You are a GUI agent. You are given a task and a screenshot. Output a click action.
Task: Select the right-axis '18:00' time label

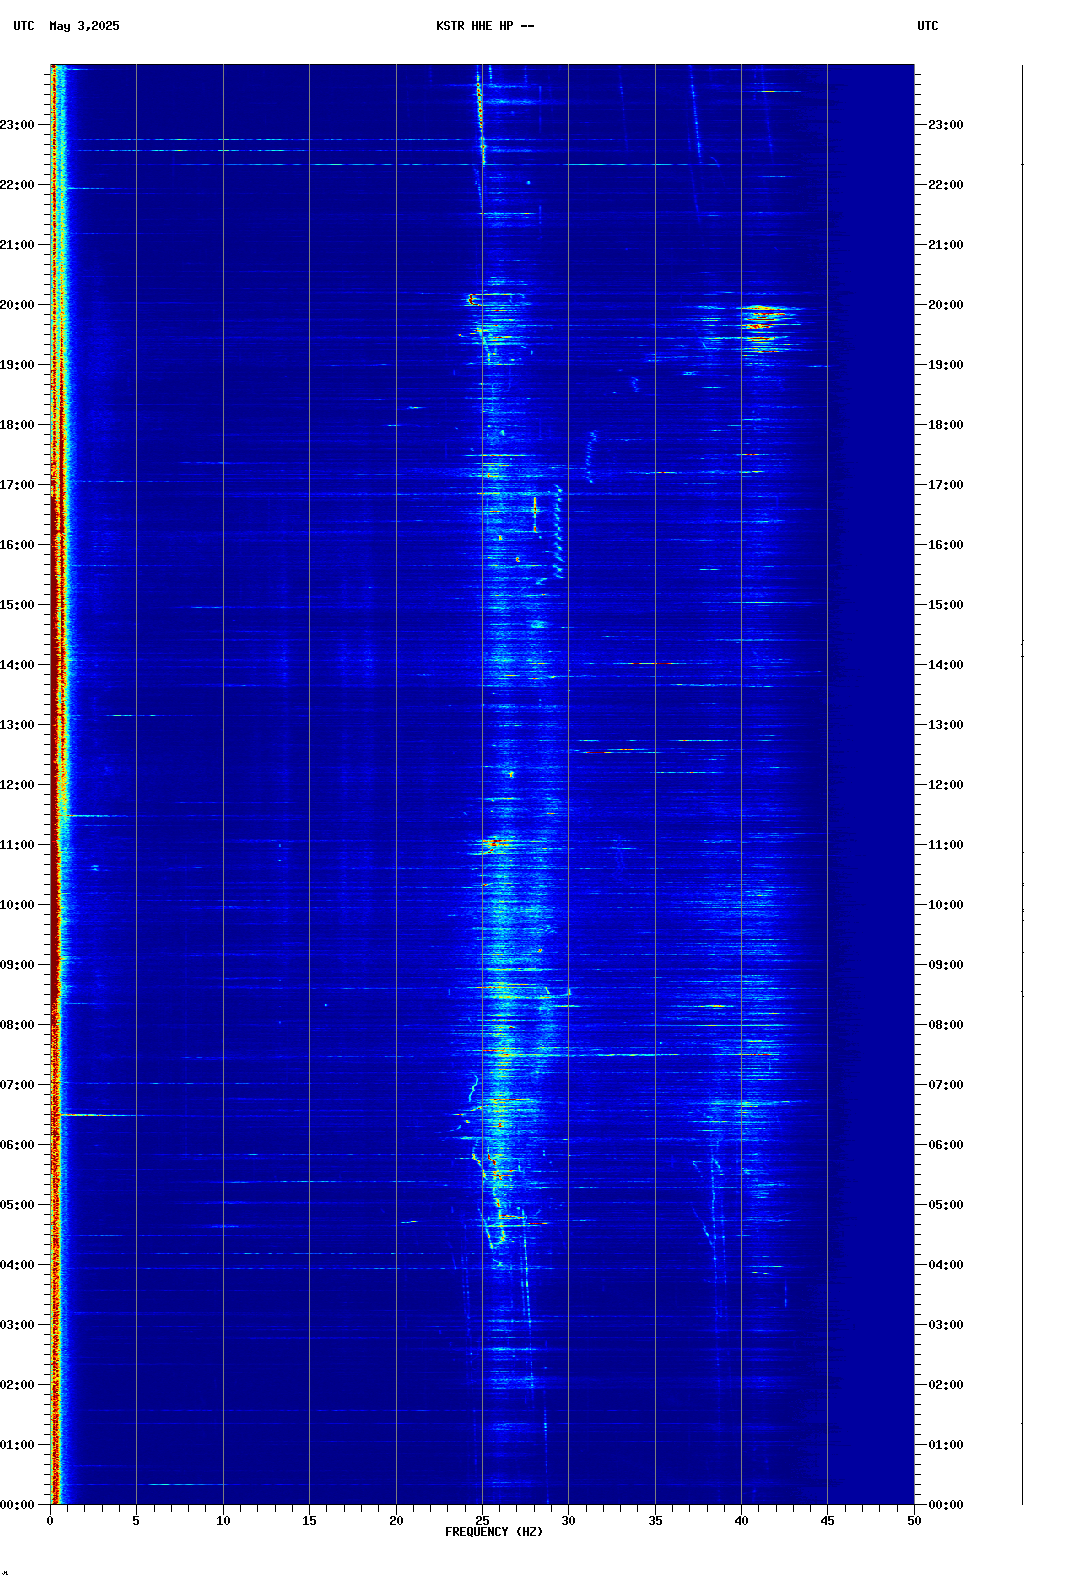click(946, 425)
